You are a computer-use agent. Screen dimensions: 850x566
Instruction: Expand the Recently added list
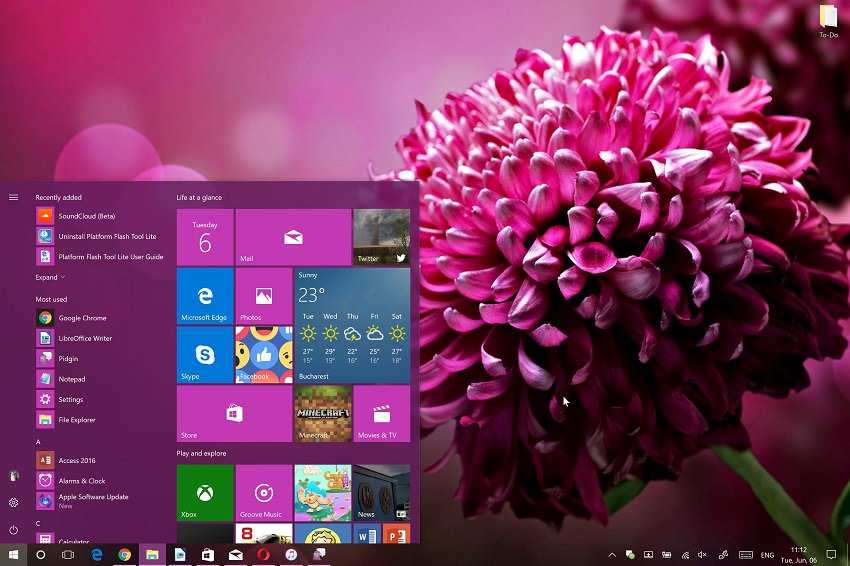tap(50, 277)
